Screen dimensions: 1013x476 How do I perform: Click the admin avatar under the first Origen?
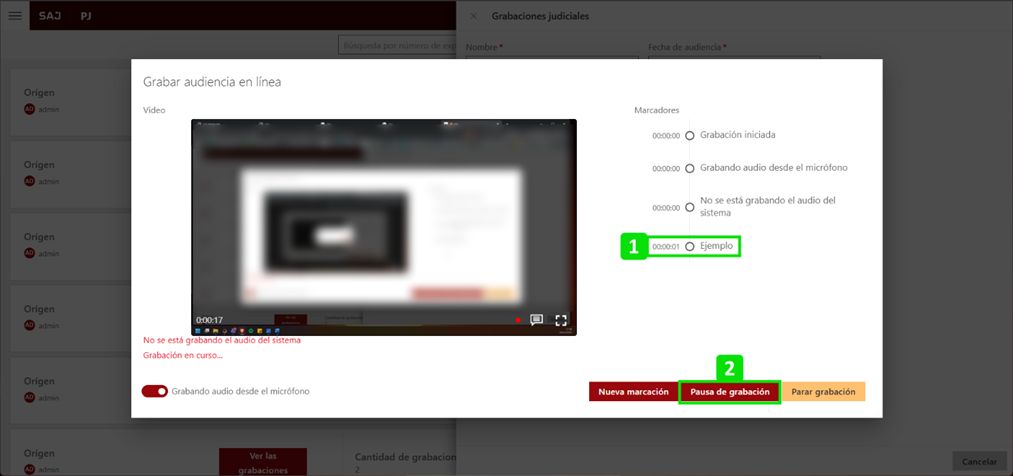[29, 109]
